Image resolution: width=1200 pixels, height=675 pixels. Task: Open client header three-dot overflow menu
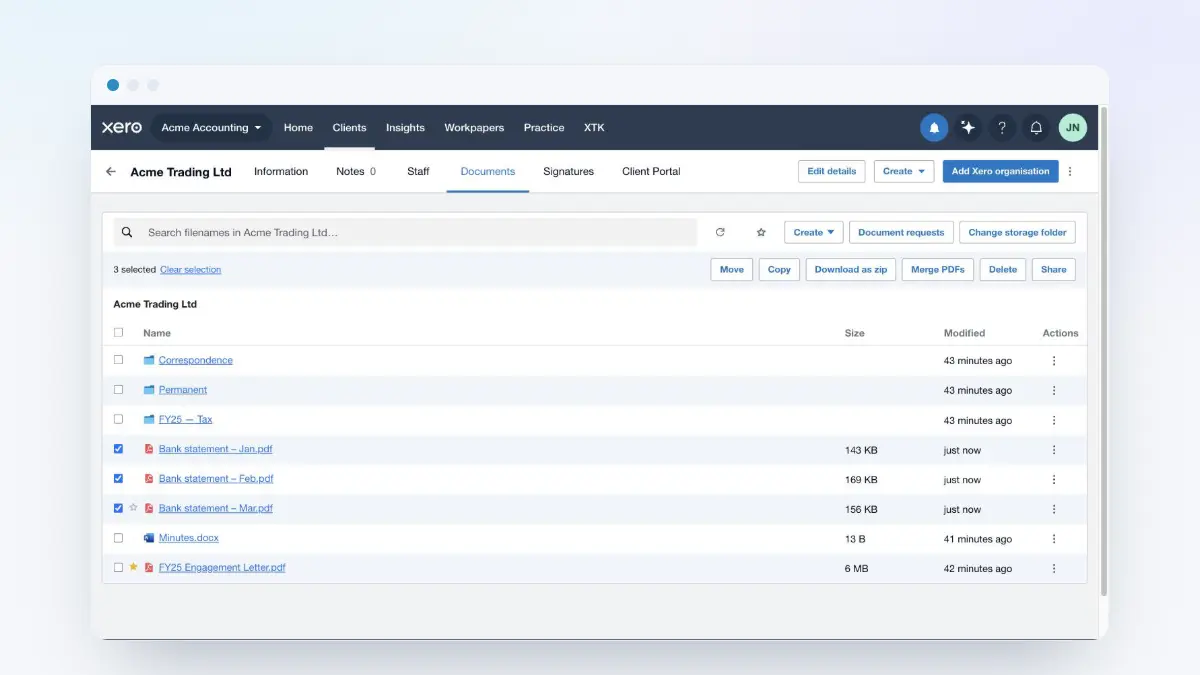1070,172
